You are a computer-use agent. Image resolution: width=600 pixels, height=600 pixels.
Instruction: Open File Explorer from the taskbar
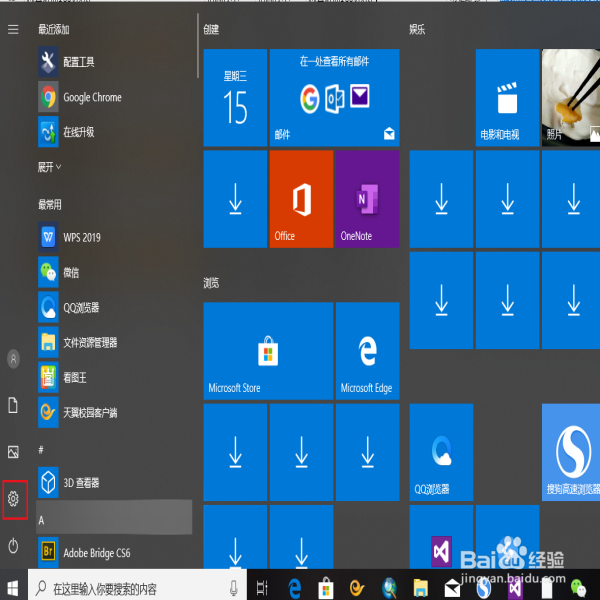[x=421, y=588]
